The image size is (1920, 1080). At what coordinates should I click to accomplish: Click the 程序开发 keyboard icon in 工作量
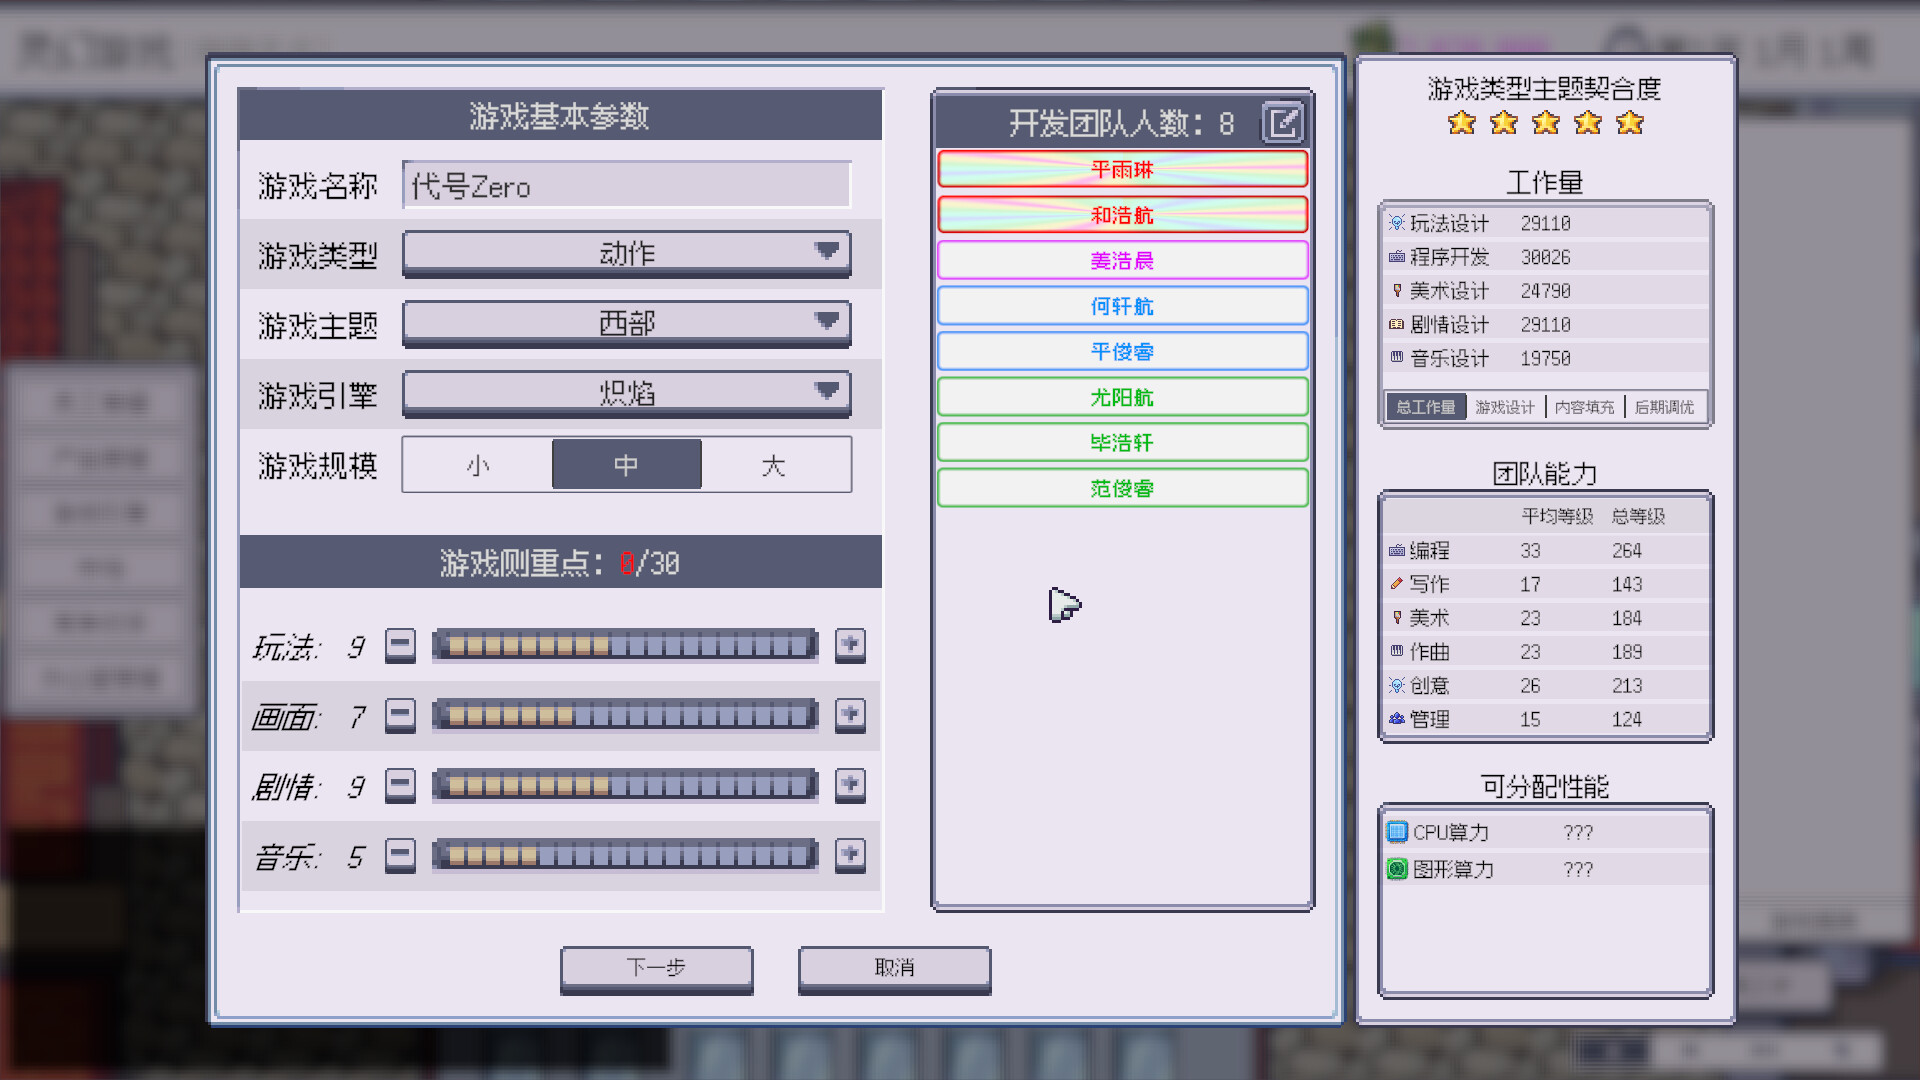(1397, 257)
